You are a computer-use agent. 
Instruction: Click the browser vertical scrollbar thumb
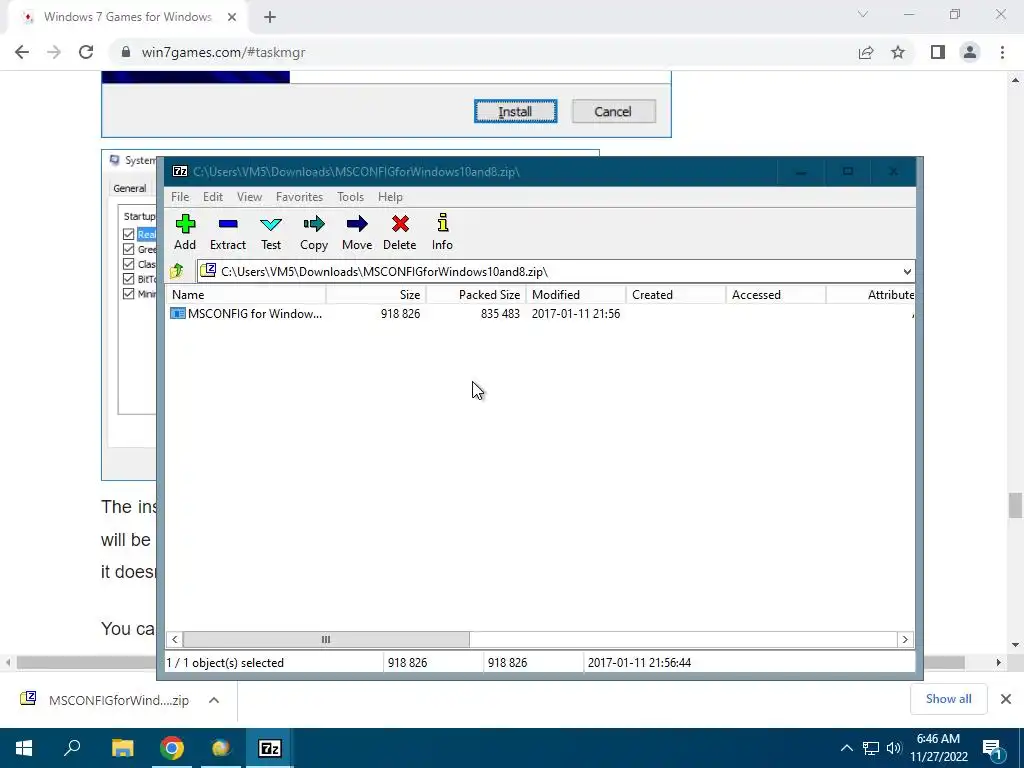click(x=1015, y=505)
